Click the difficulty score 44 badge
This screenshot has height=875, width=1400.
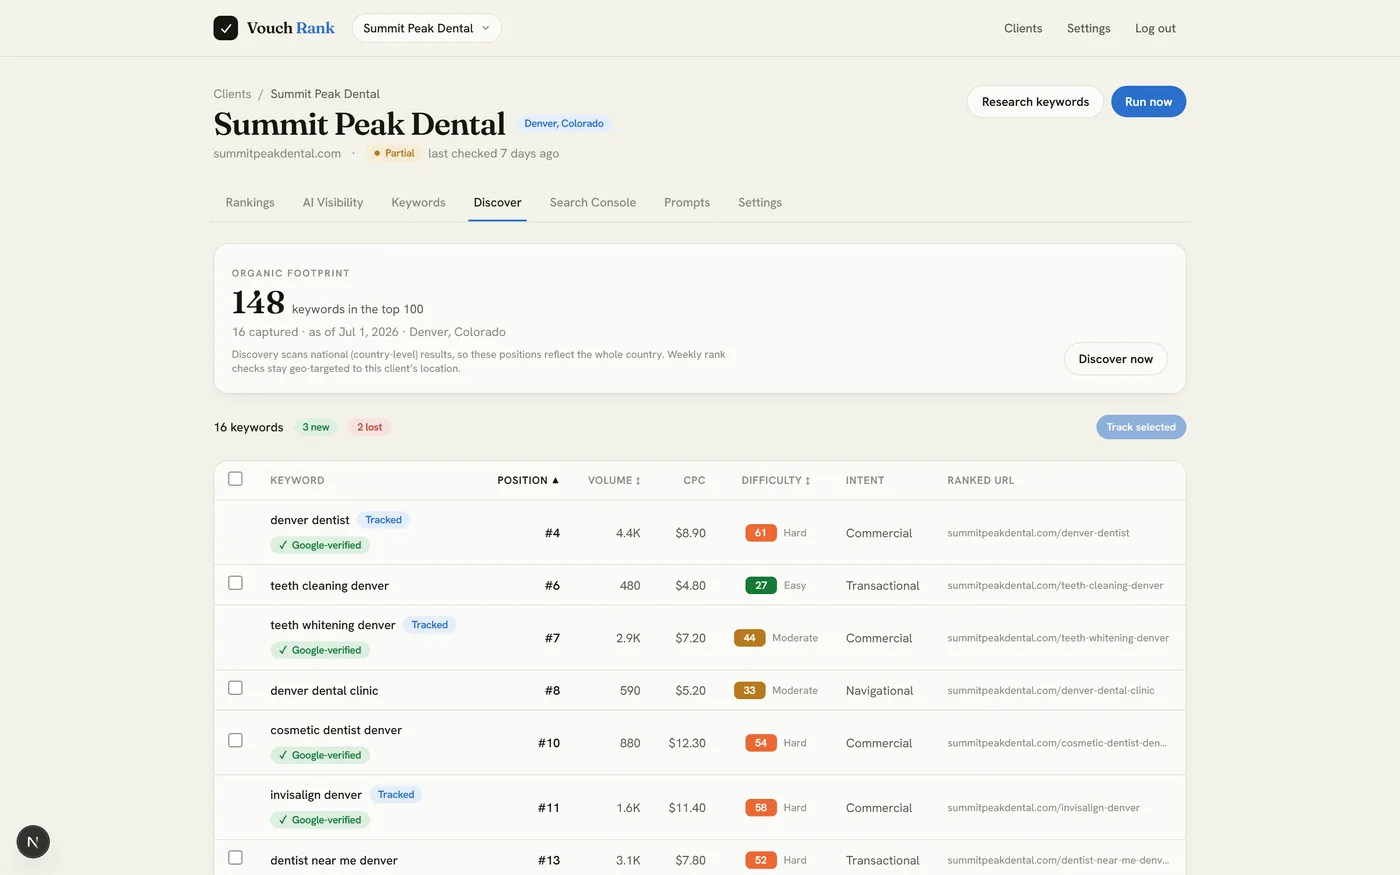(x=750, y=638)
